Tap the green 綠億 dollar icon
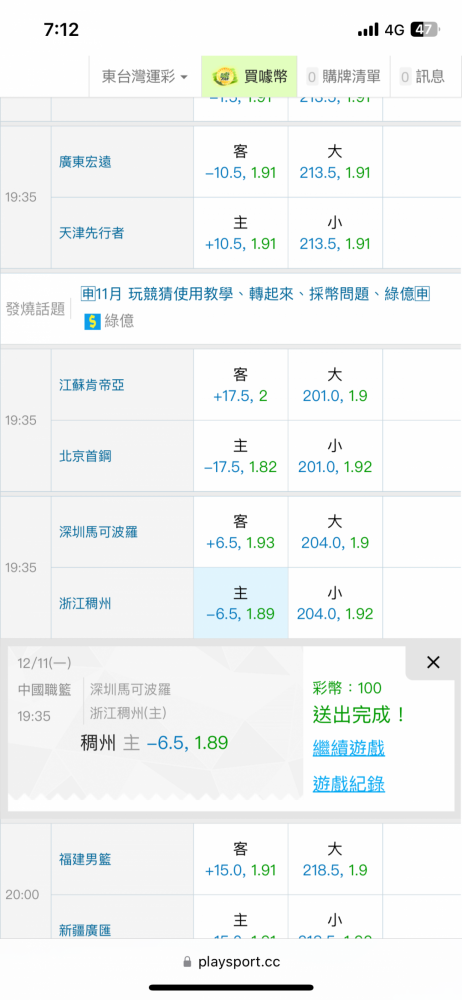 pos(93,321)
